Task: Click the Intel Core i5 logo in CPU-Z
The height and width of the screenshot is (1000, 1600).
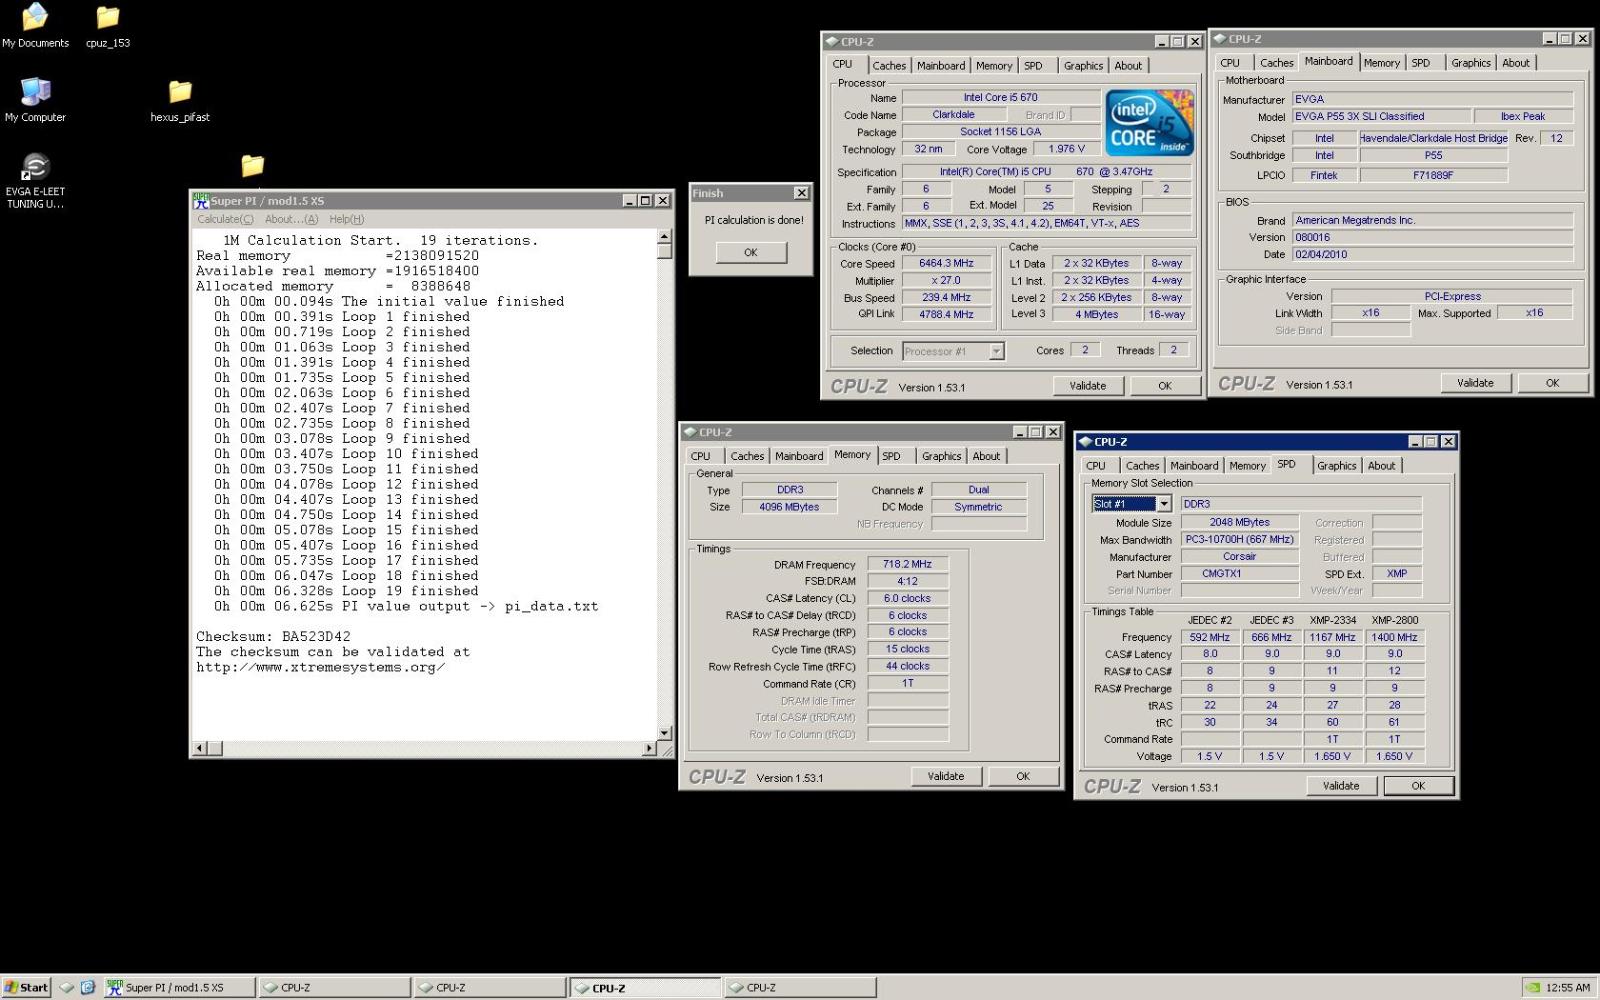Action: pos(1149,122)
